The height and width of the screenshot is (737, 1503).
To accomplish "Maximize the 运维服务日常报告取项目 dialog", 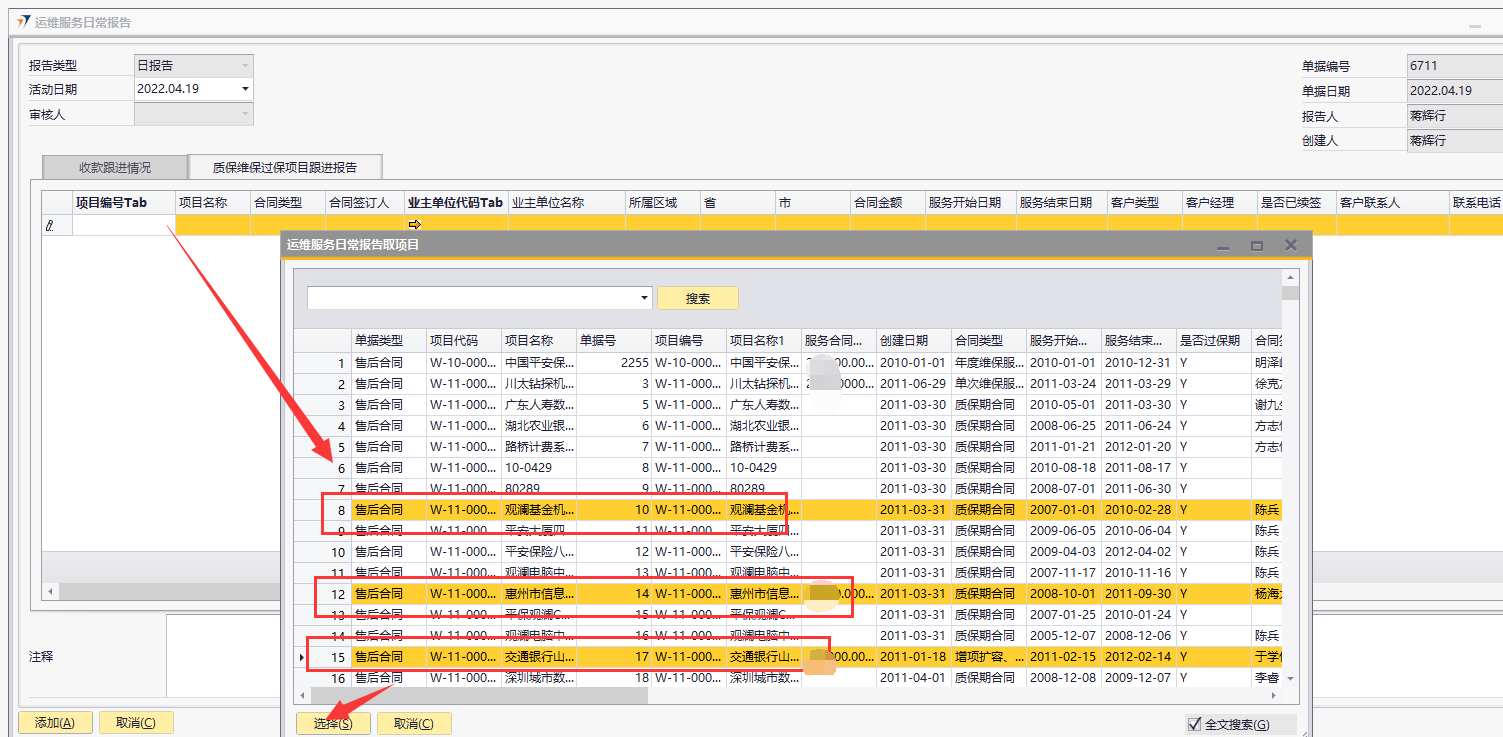I will pos(1257,245).
